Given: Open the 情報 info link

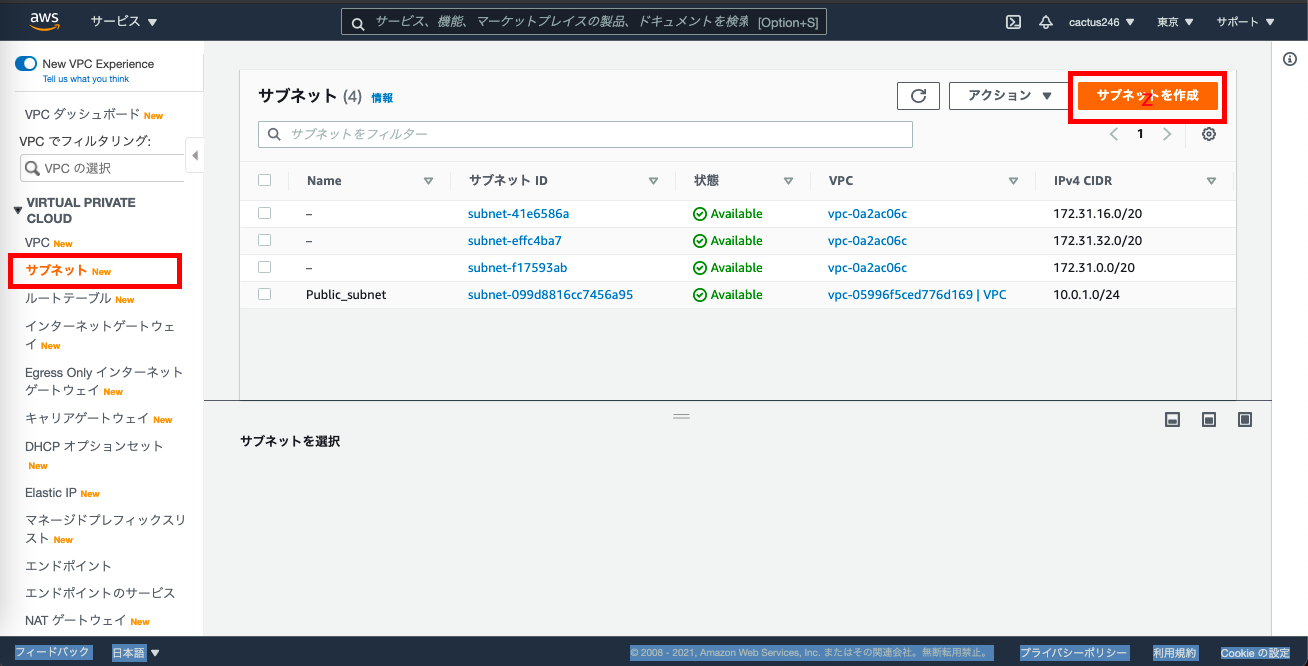Looking at the screenshot, I should (382, 98).
